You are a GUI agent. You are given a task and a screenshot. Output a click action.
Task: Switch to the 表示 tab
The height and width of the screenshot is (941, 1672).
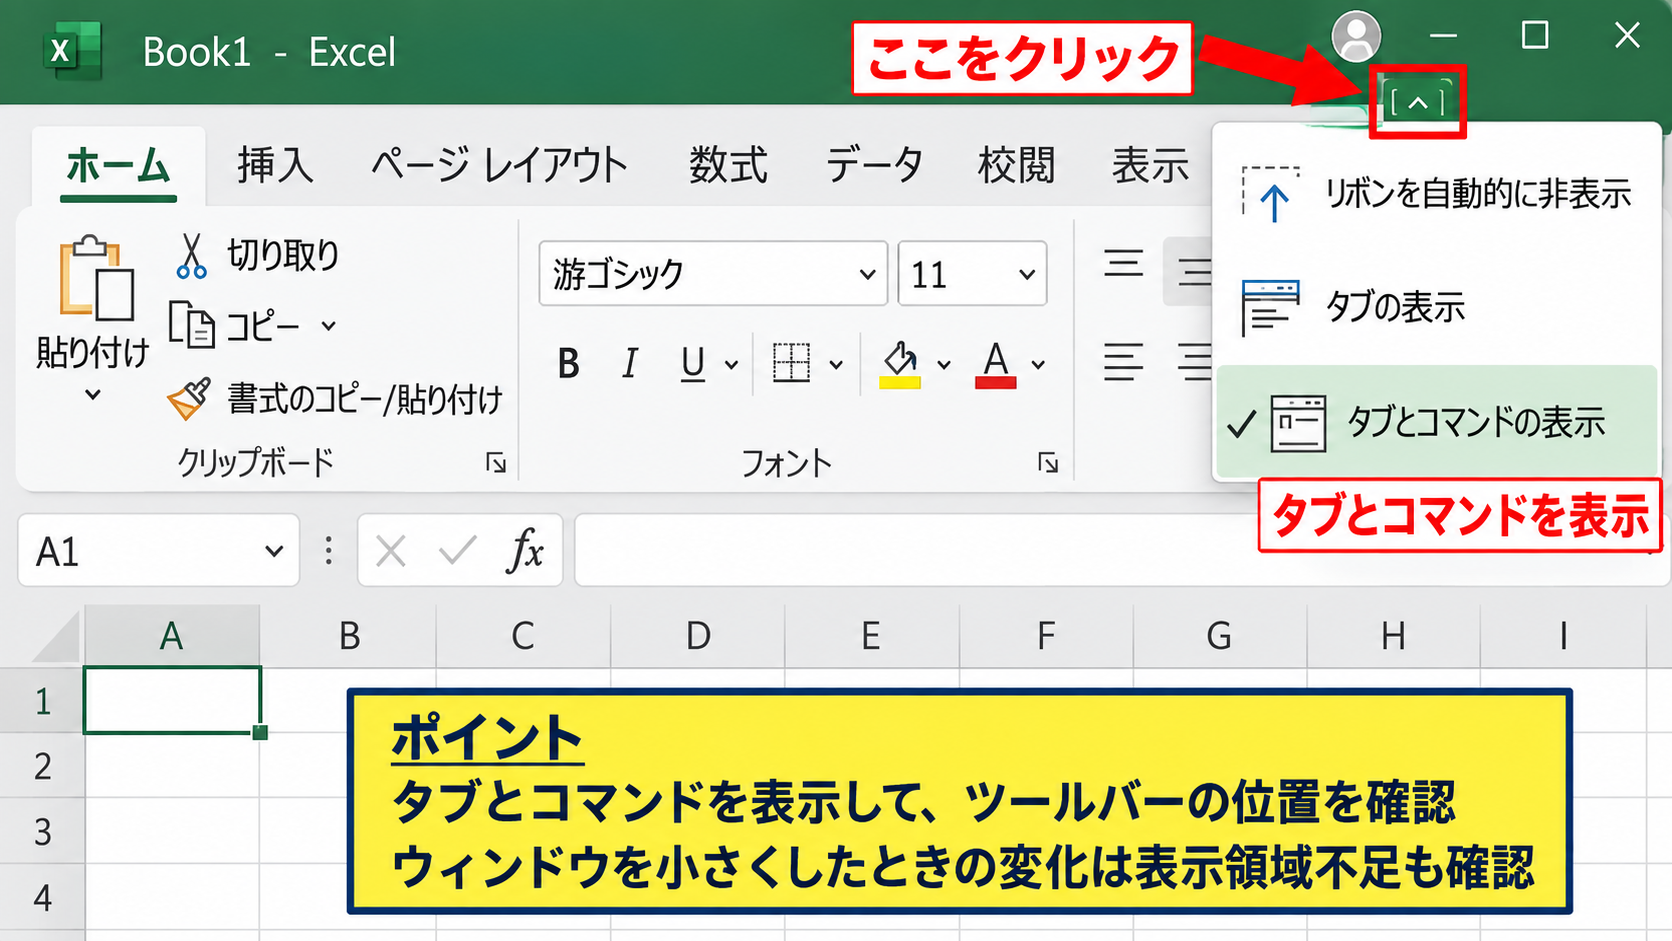pos(1150,165)
